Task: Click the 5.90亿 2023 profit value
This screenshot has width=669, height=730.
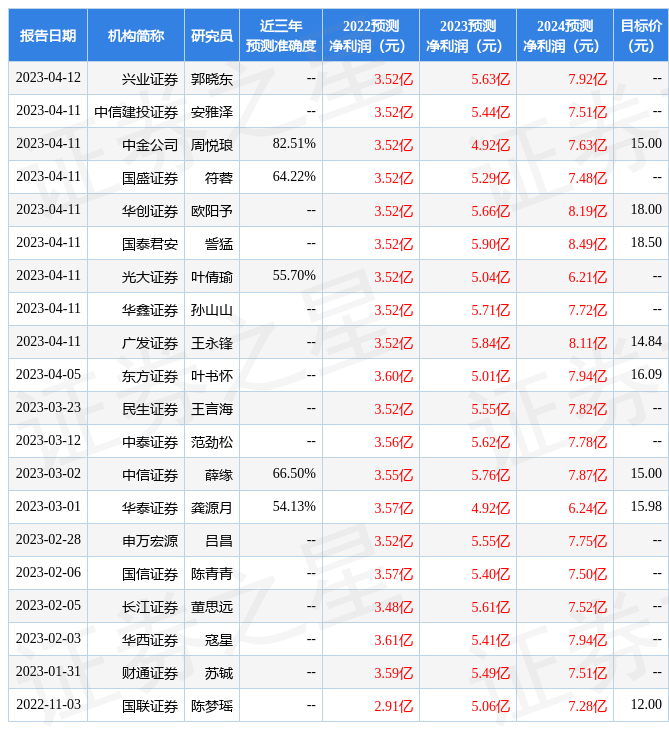Action: pyautogui.click(x=490, y=244)
